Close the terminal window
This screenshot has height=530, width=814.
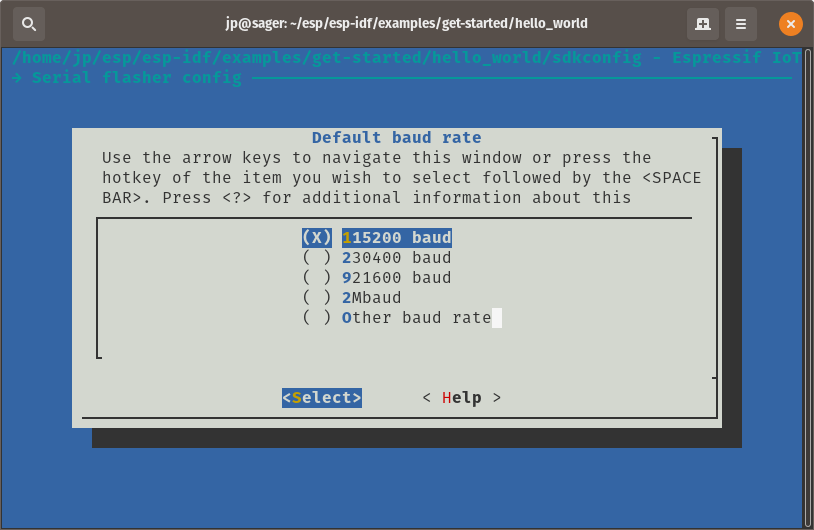point(791,24)
